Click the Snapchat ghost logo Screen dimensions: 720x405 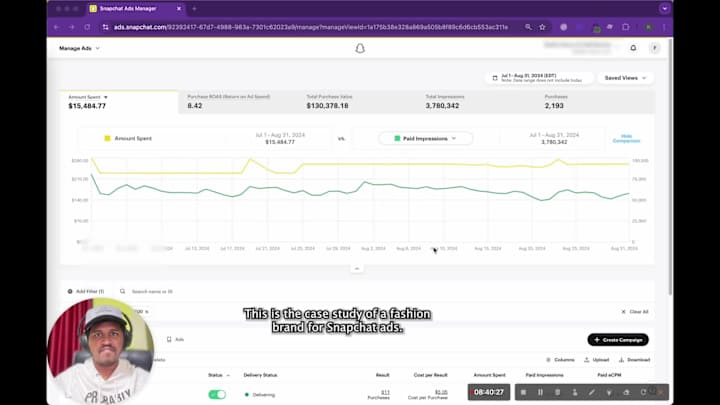coord(360,48)
